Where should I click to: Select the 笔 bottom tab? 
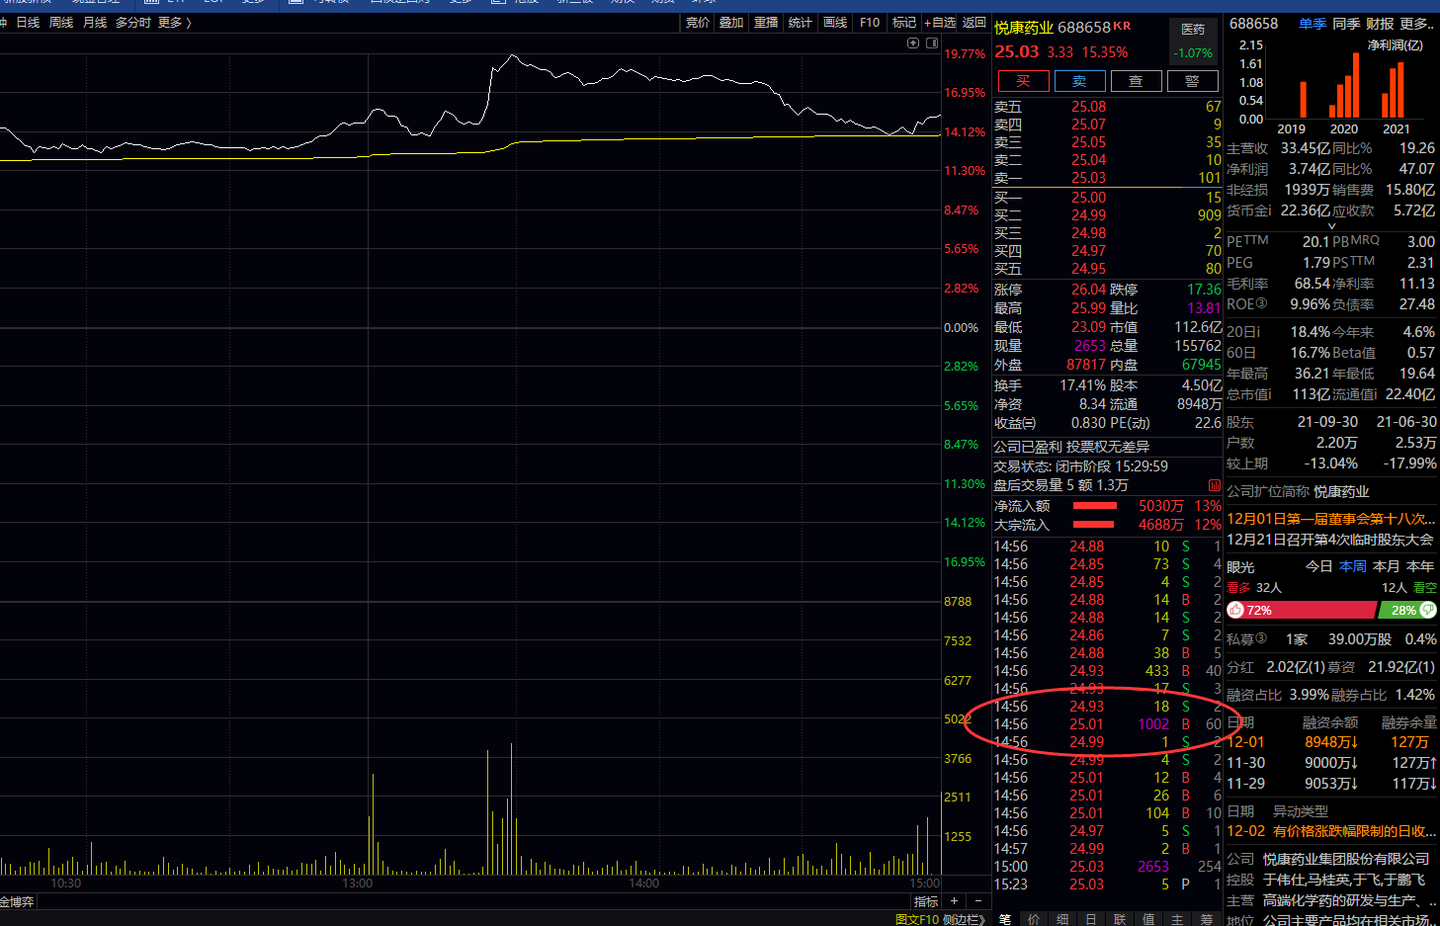point(1005,920)
